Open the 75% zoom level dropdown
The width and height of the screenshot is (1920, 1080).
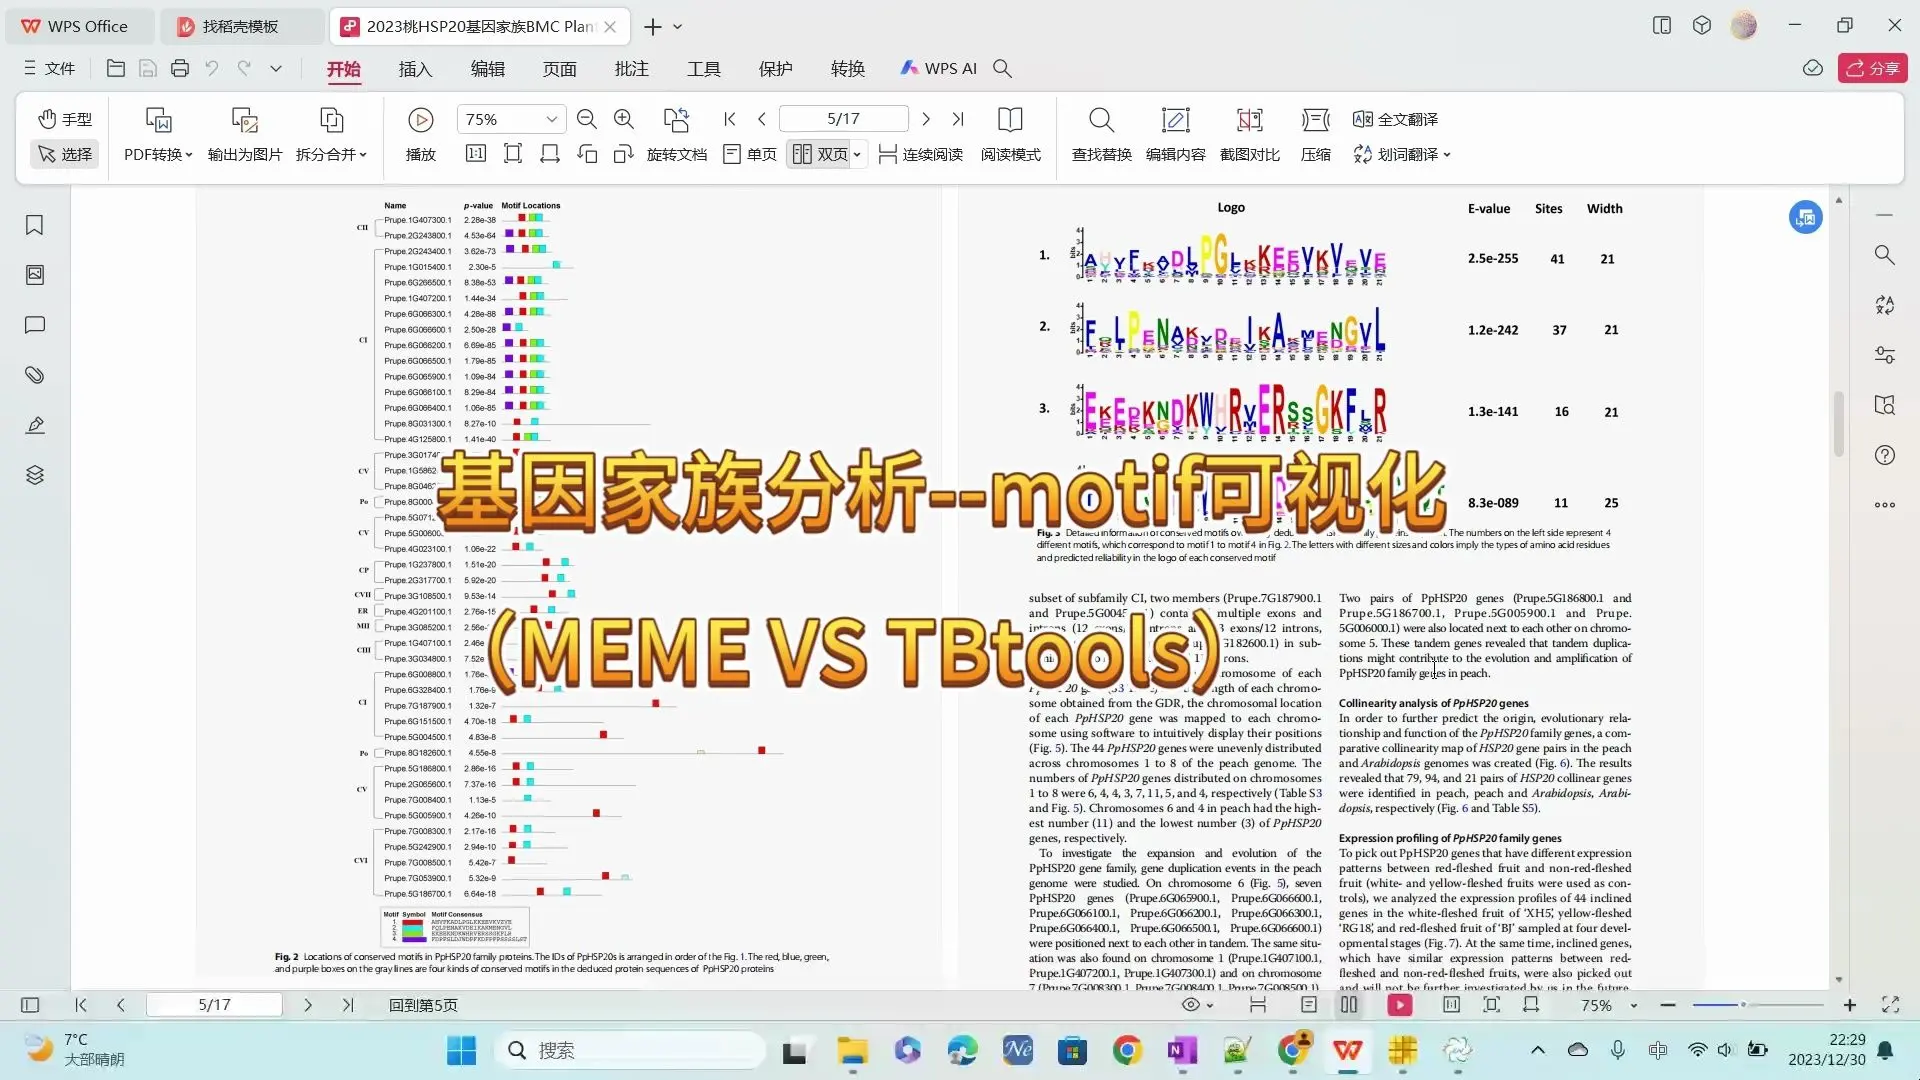point(510,118)
